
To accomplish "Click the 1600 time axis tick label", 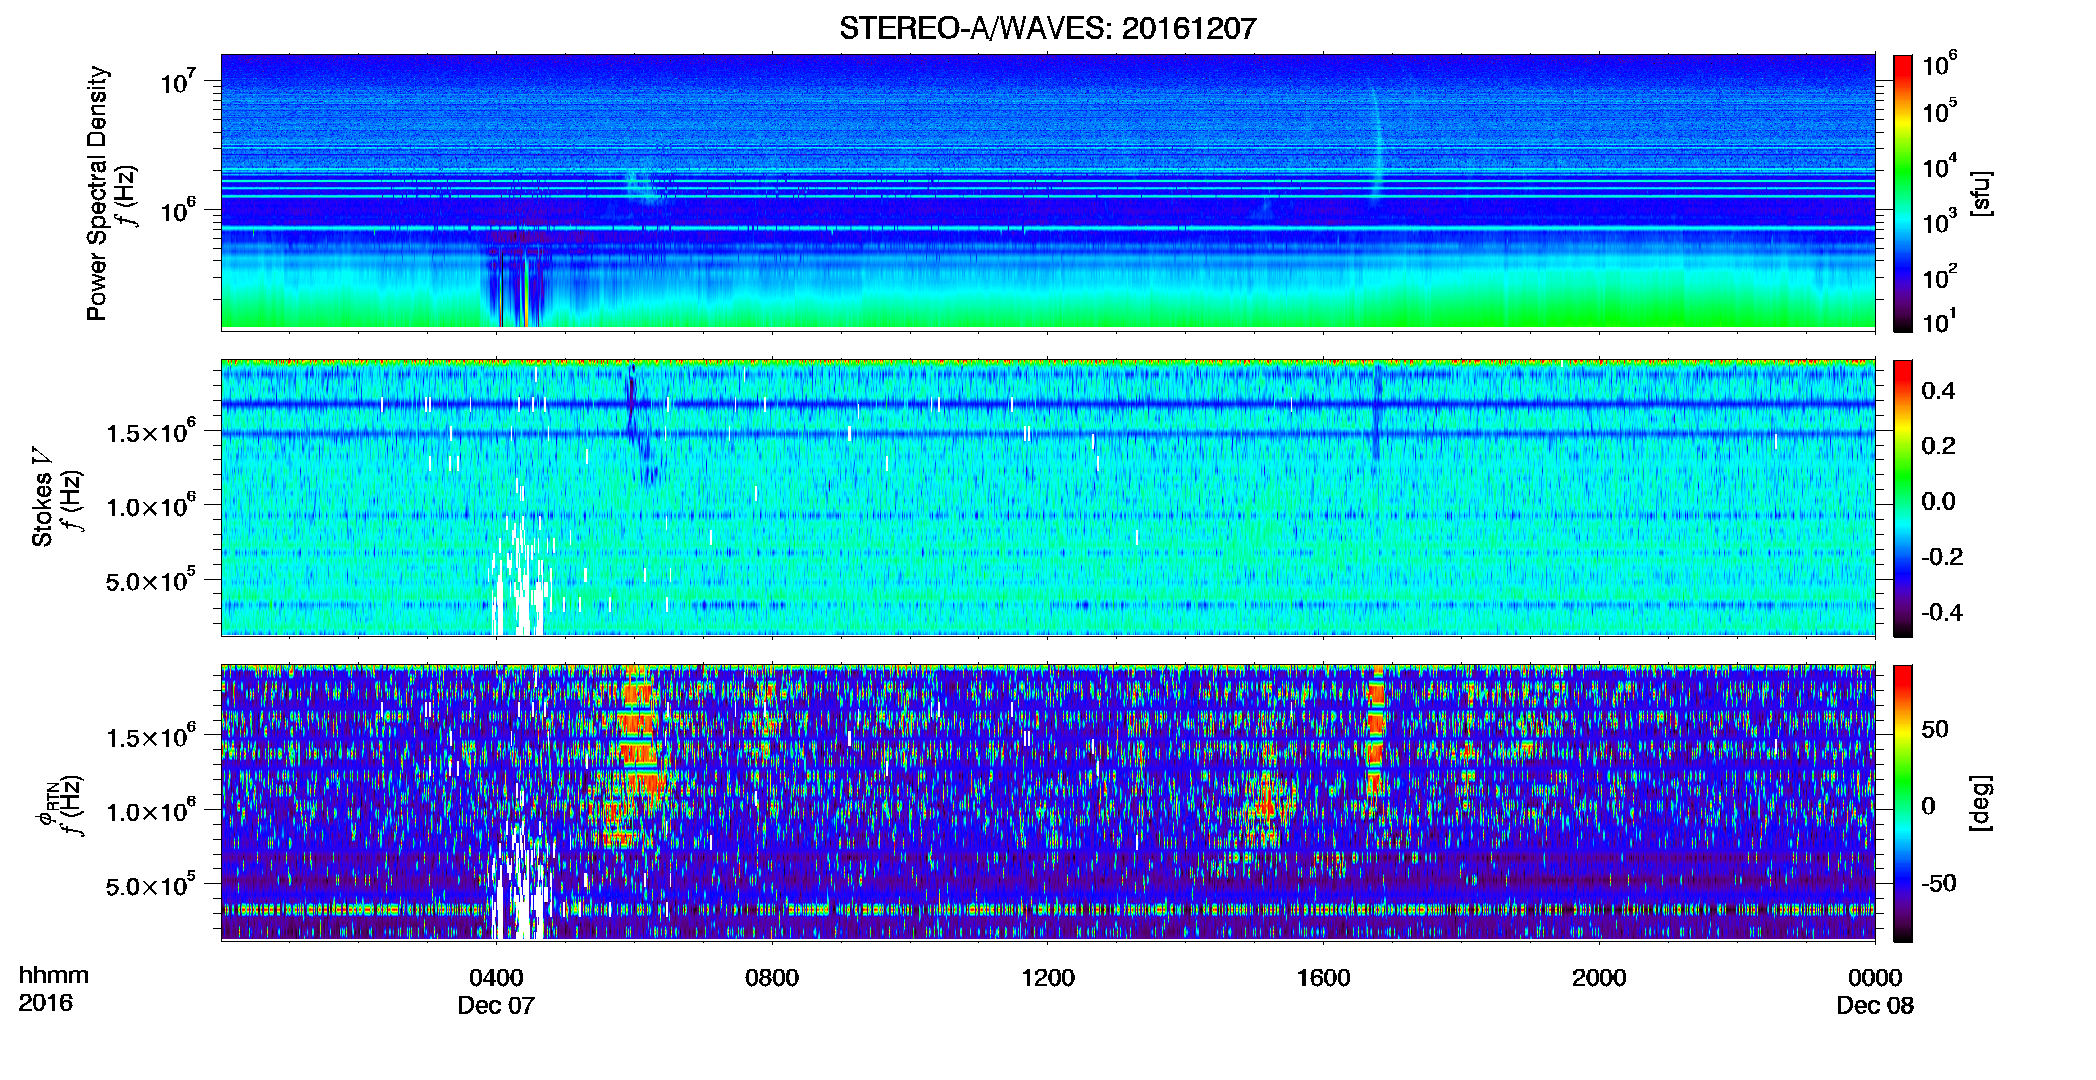I will [x=1323, y=977].
